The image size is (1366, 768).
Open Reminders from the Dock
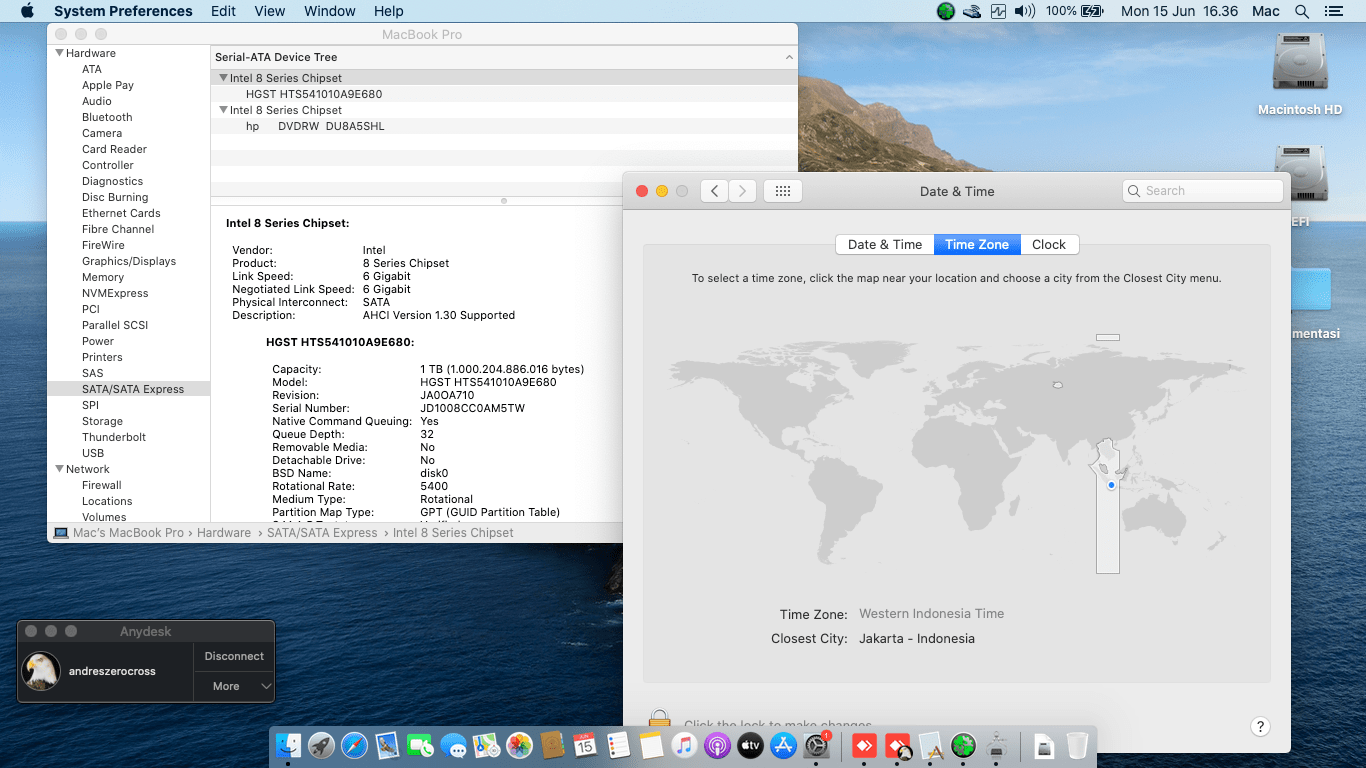pos(618,745)
